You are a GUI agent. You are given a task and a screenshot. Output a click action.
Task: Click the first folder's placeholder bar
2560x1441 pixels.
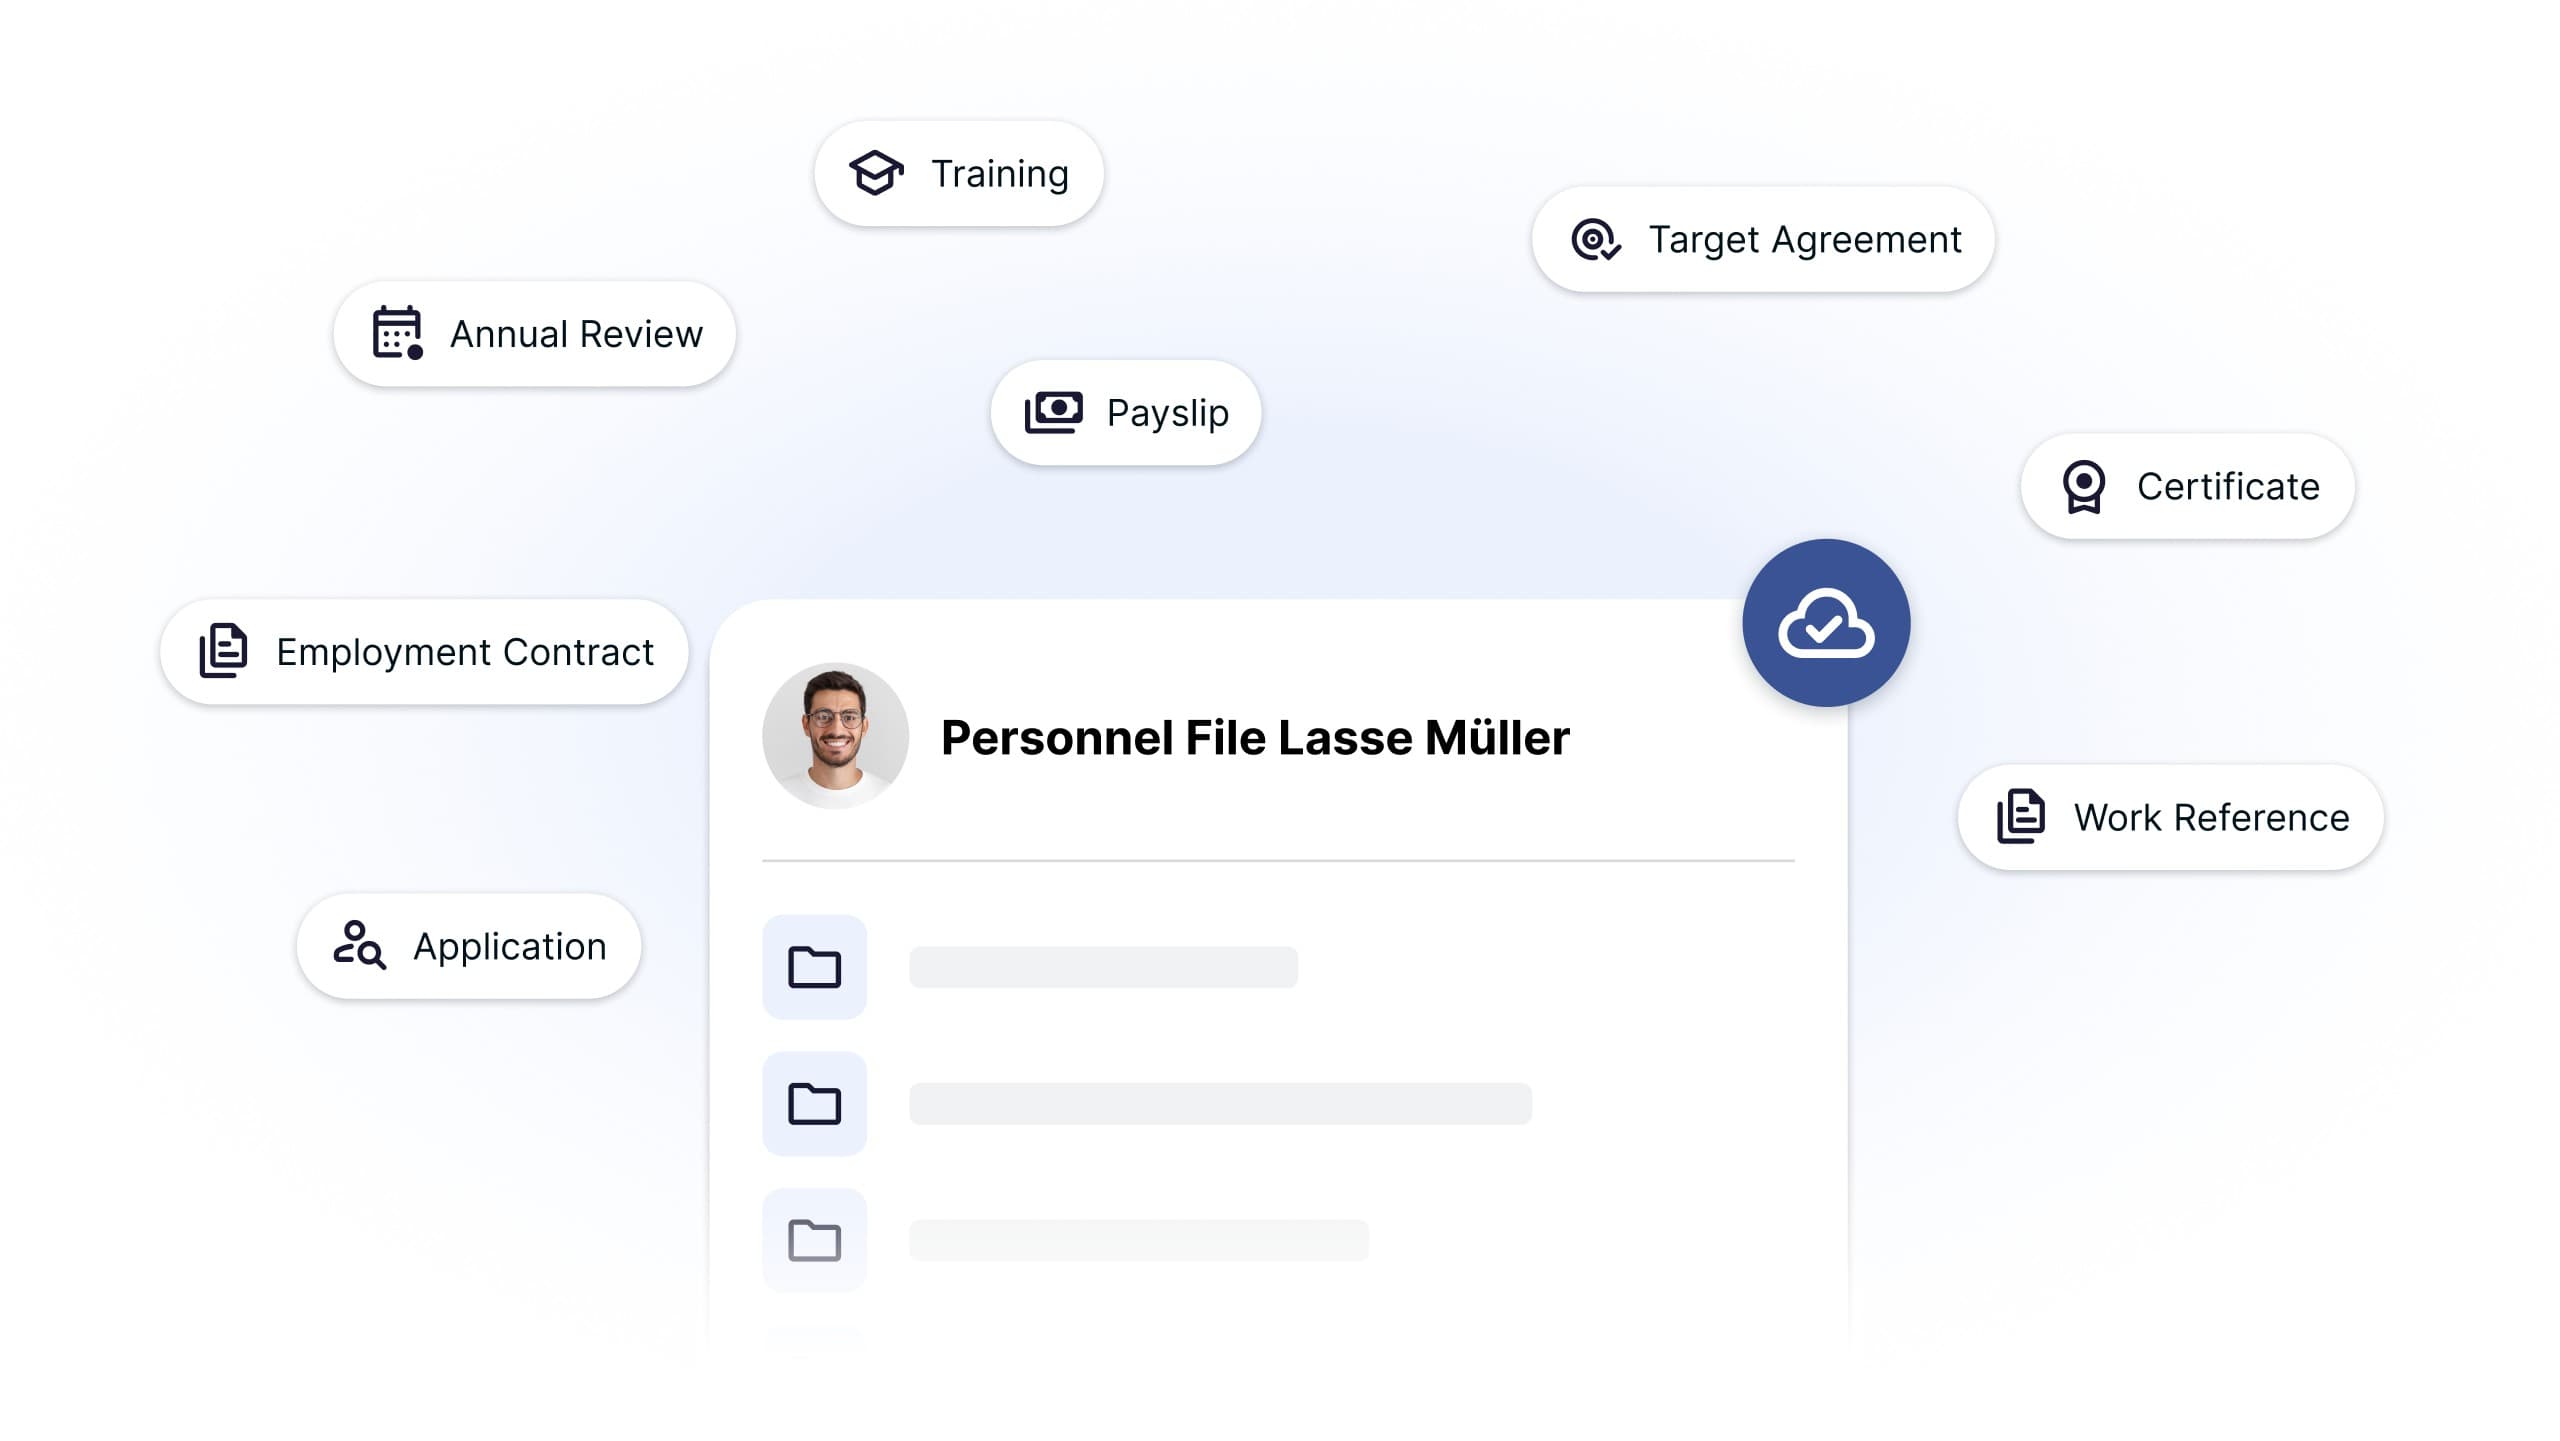click(x=1103, y=967)
